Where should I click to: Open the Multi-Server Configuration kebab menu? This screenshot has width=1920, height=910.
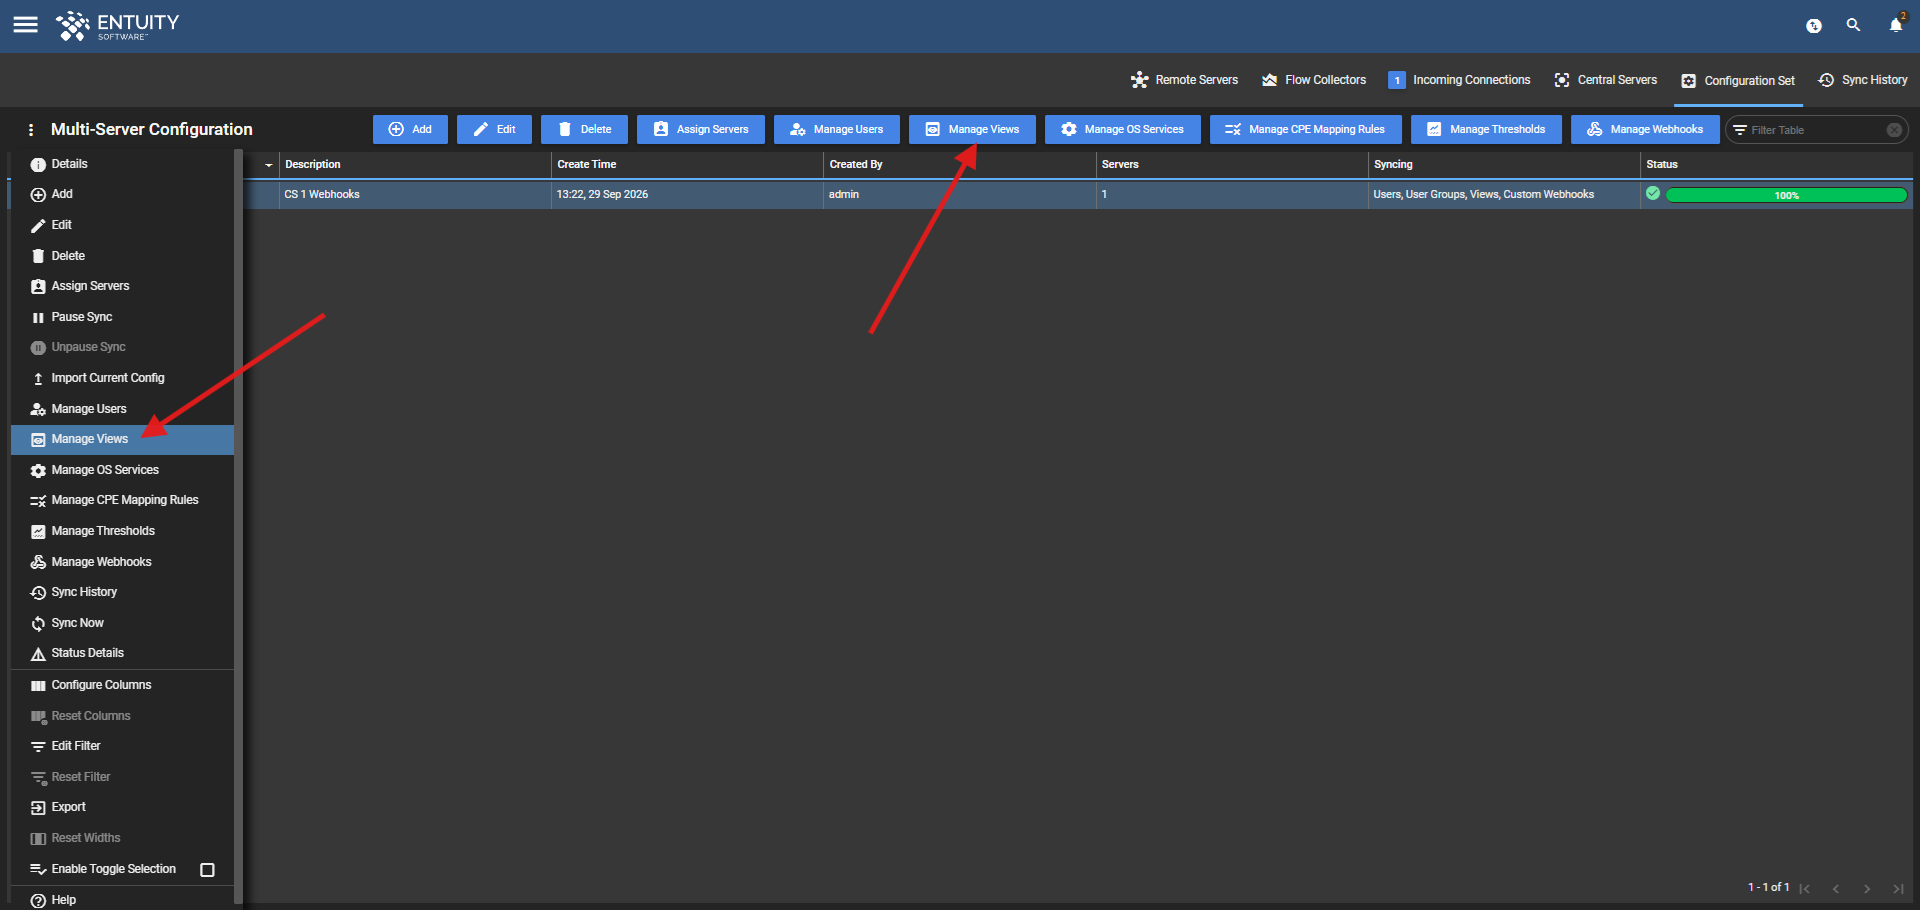pos(31,130)
